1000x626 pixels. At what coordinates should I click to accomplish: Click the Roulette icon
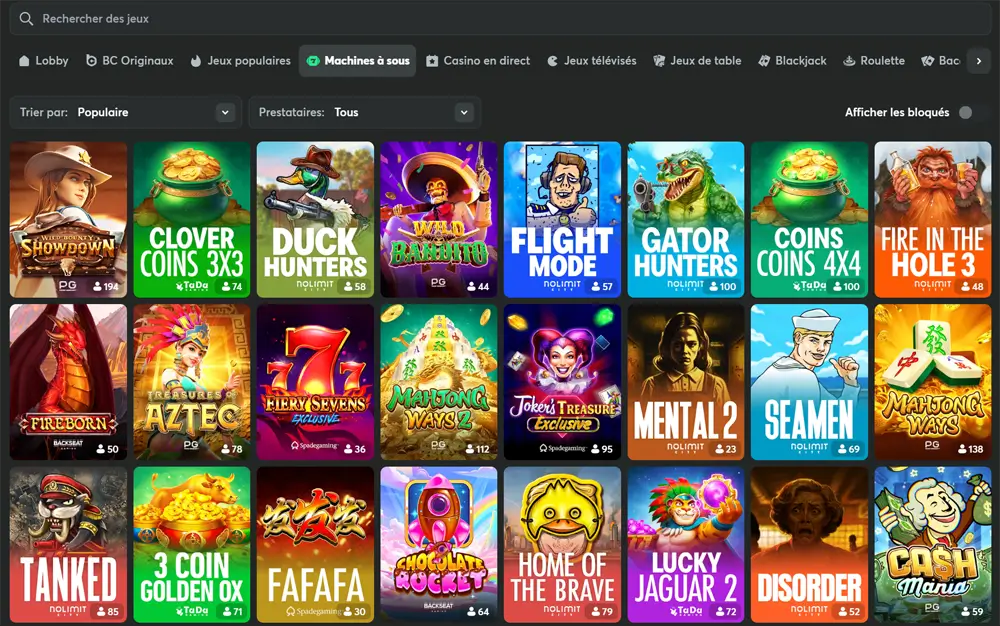[850, 61]
